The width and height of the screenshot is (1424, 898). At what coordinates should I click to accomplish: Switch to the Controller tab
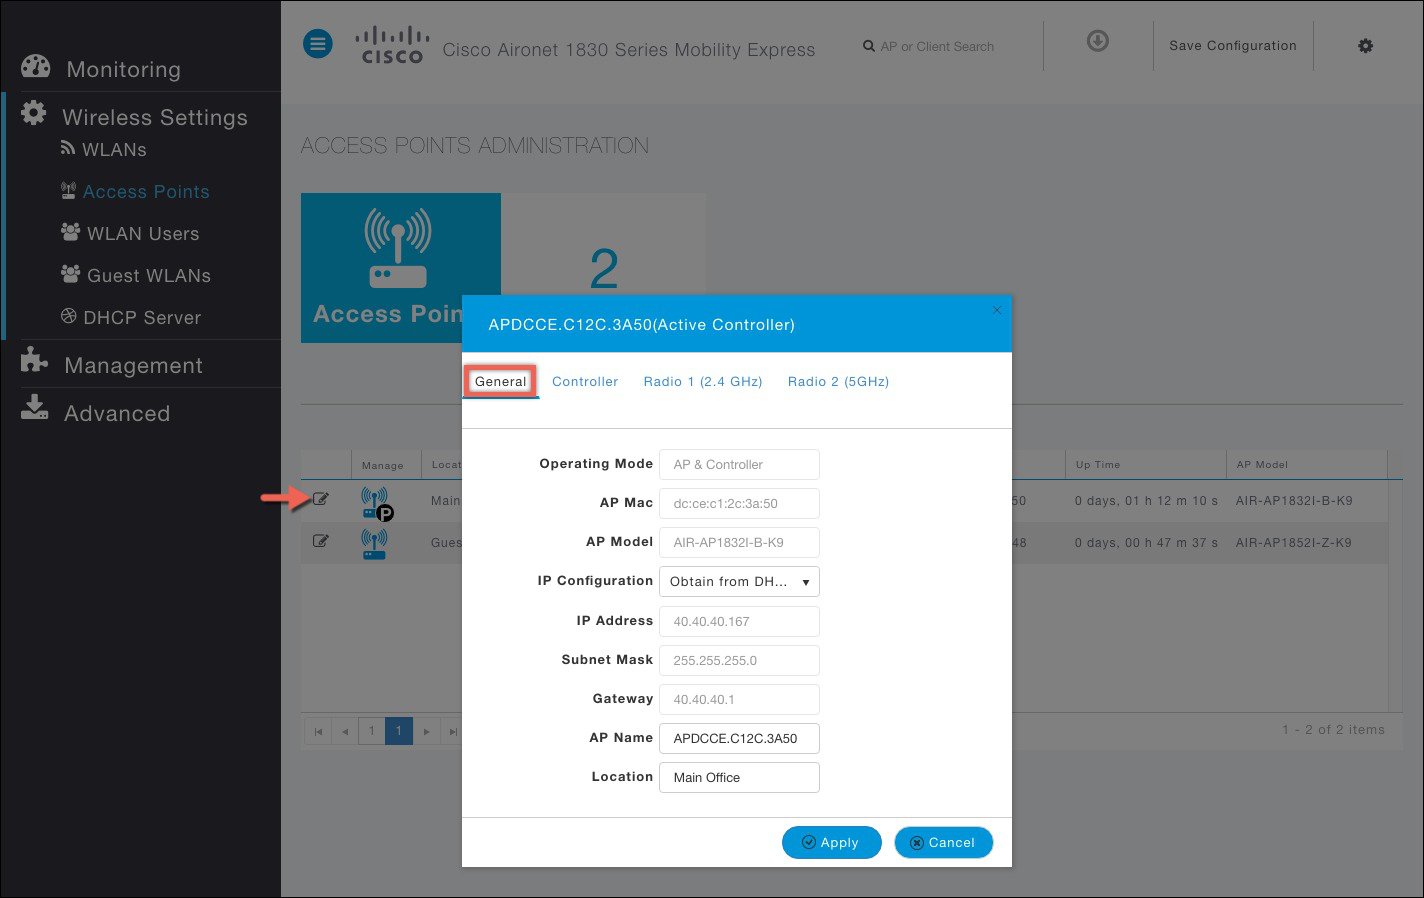pos(585,382)
